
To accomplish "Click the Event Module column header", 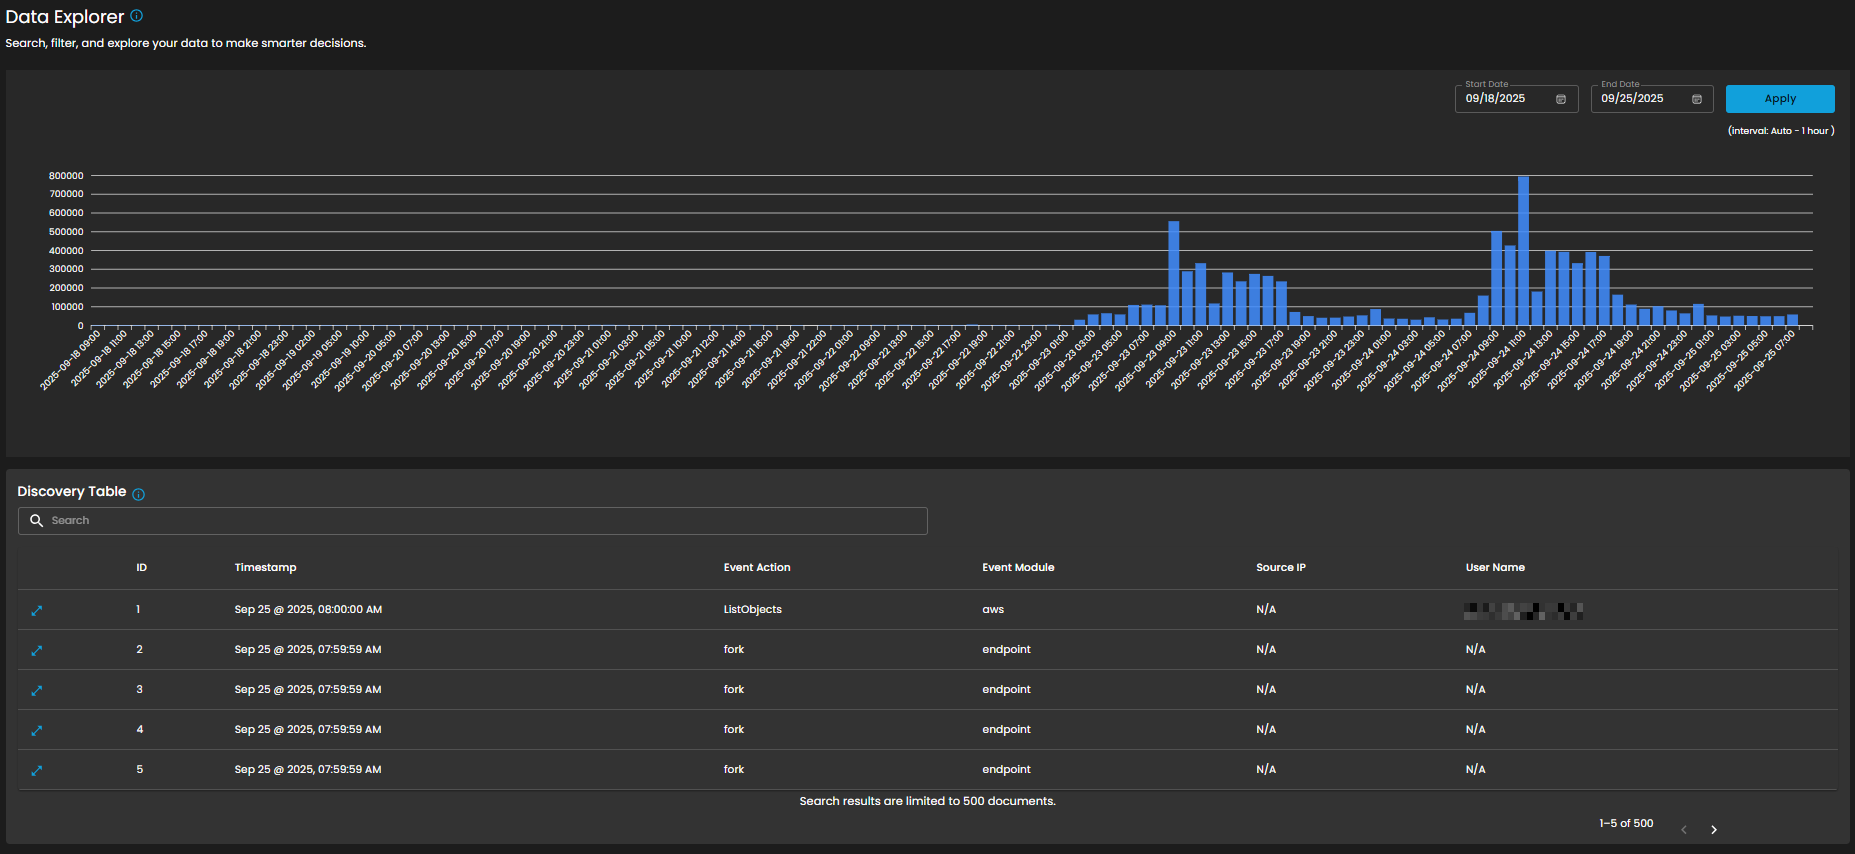I will click(x=1018, y=568).
